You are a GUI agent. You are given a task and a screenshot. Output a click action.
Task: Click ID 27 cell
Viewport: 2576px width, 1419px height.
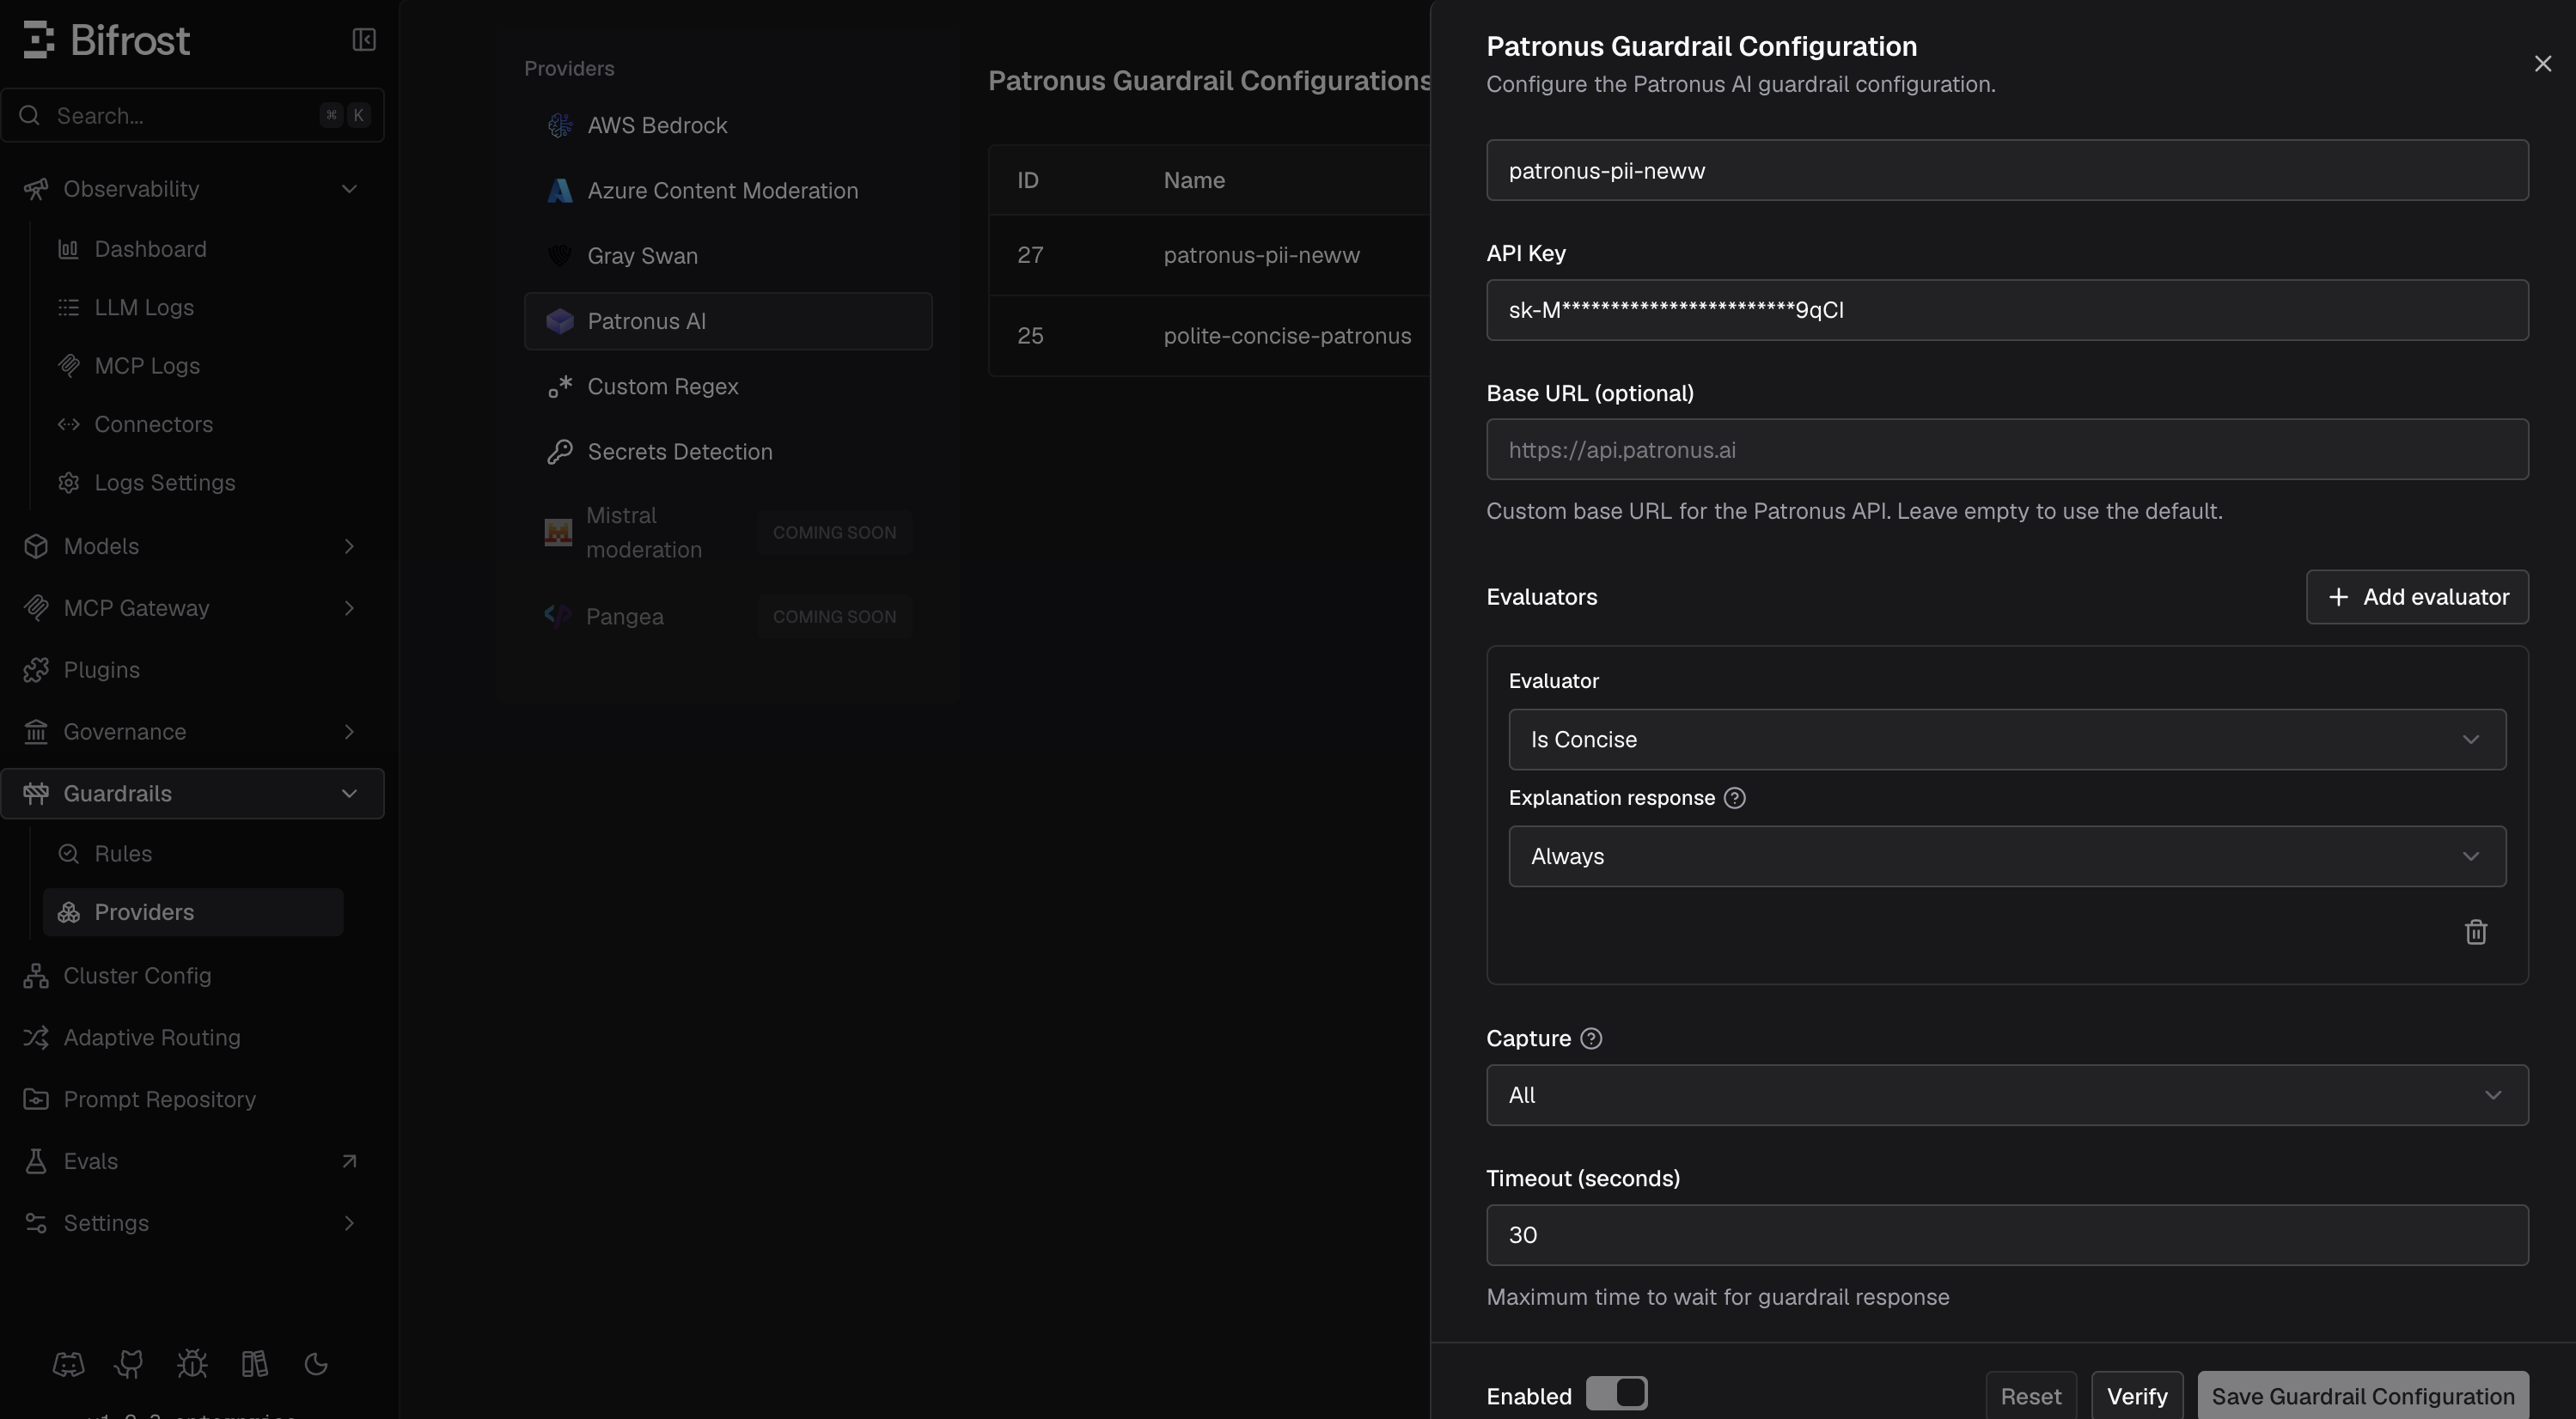1030,255
